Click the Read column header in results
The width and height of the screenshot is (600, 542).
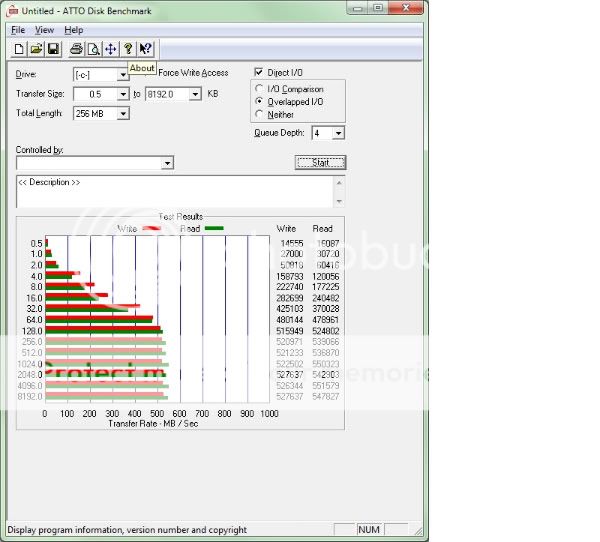pyautogui.click(x=322, y=229)
